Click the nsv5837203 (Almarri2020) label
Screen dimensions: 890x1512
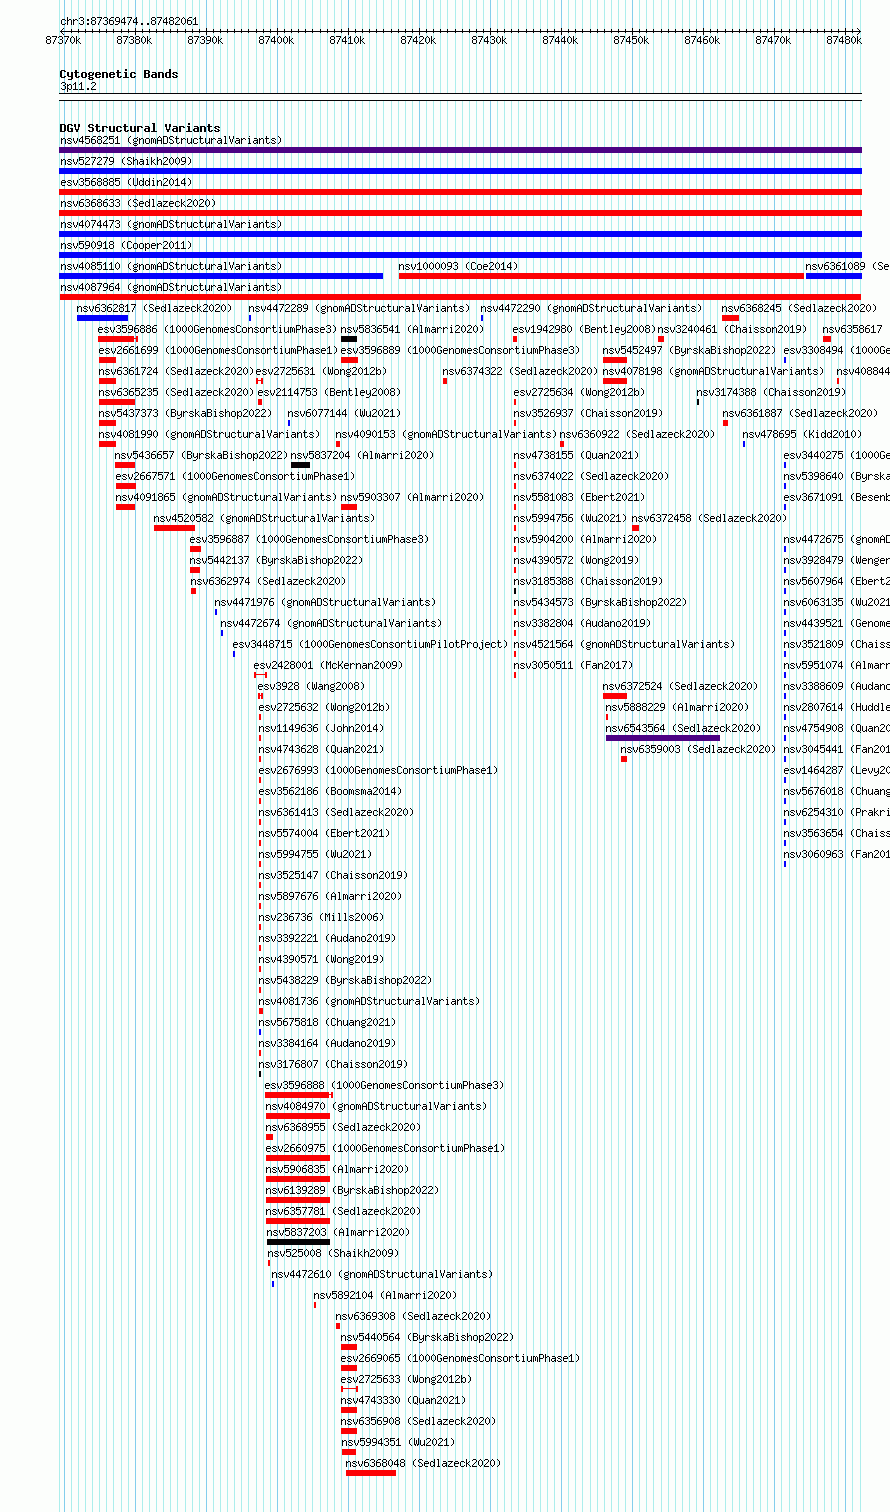click(338, 1232)
